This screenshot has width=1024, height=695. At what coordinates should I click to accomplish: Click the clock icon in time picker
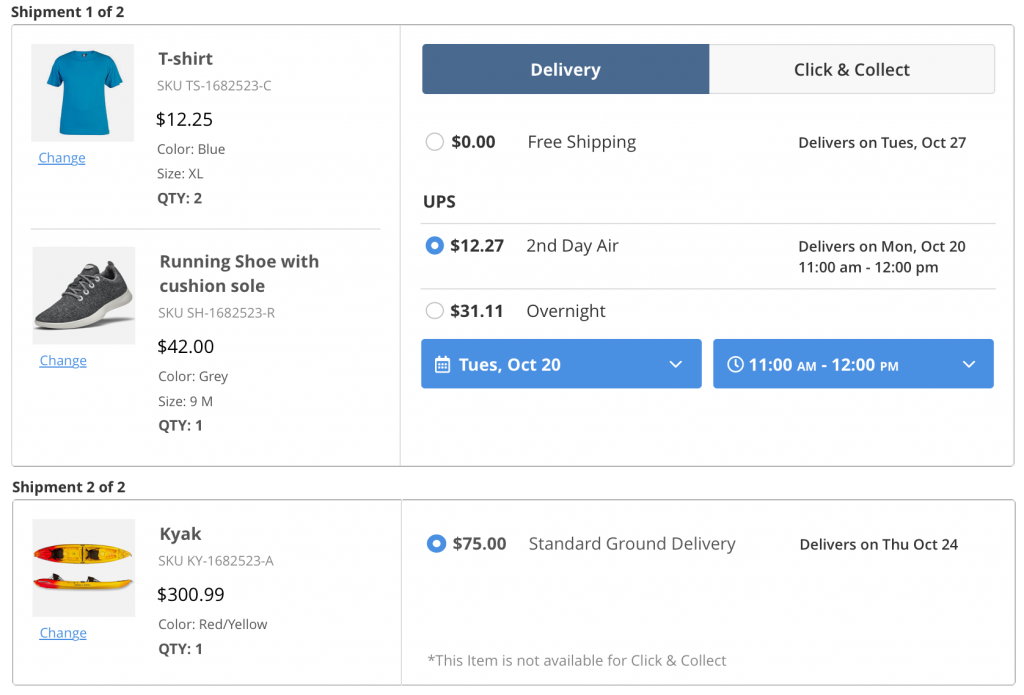tap(735, 365)
